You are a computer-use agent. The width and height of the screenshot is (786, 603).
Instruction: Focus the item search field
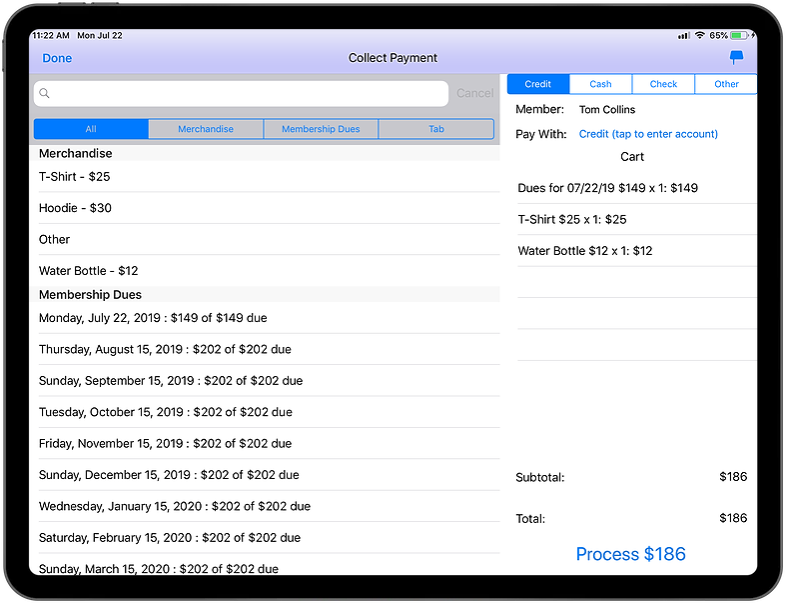coord(245,94)
